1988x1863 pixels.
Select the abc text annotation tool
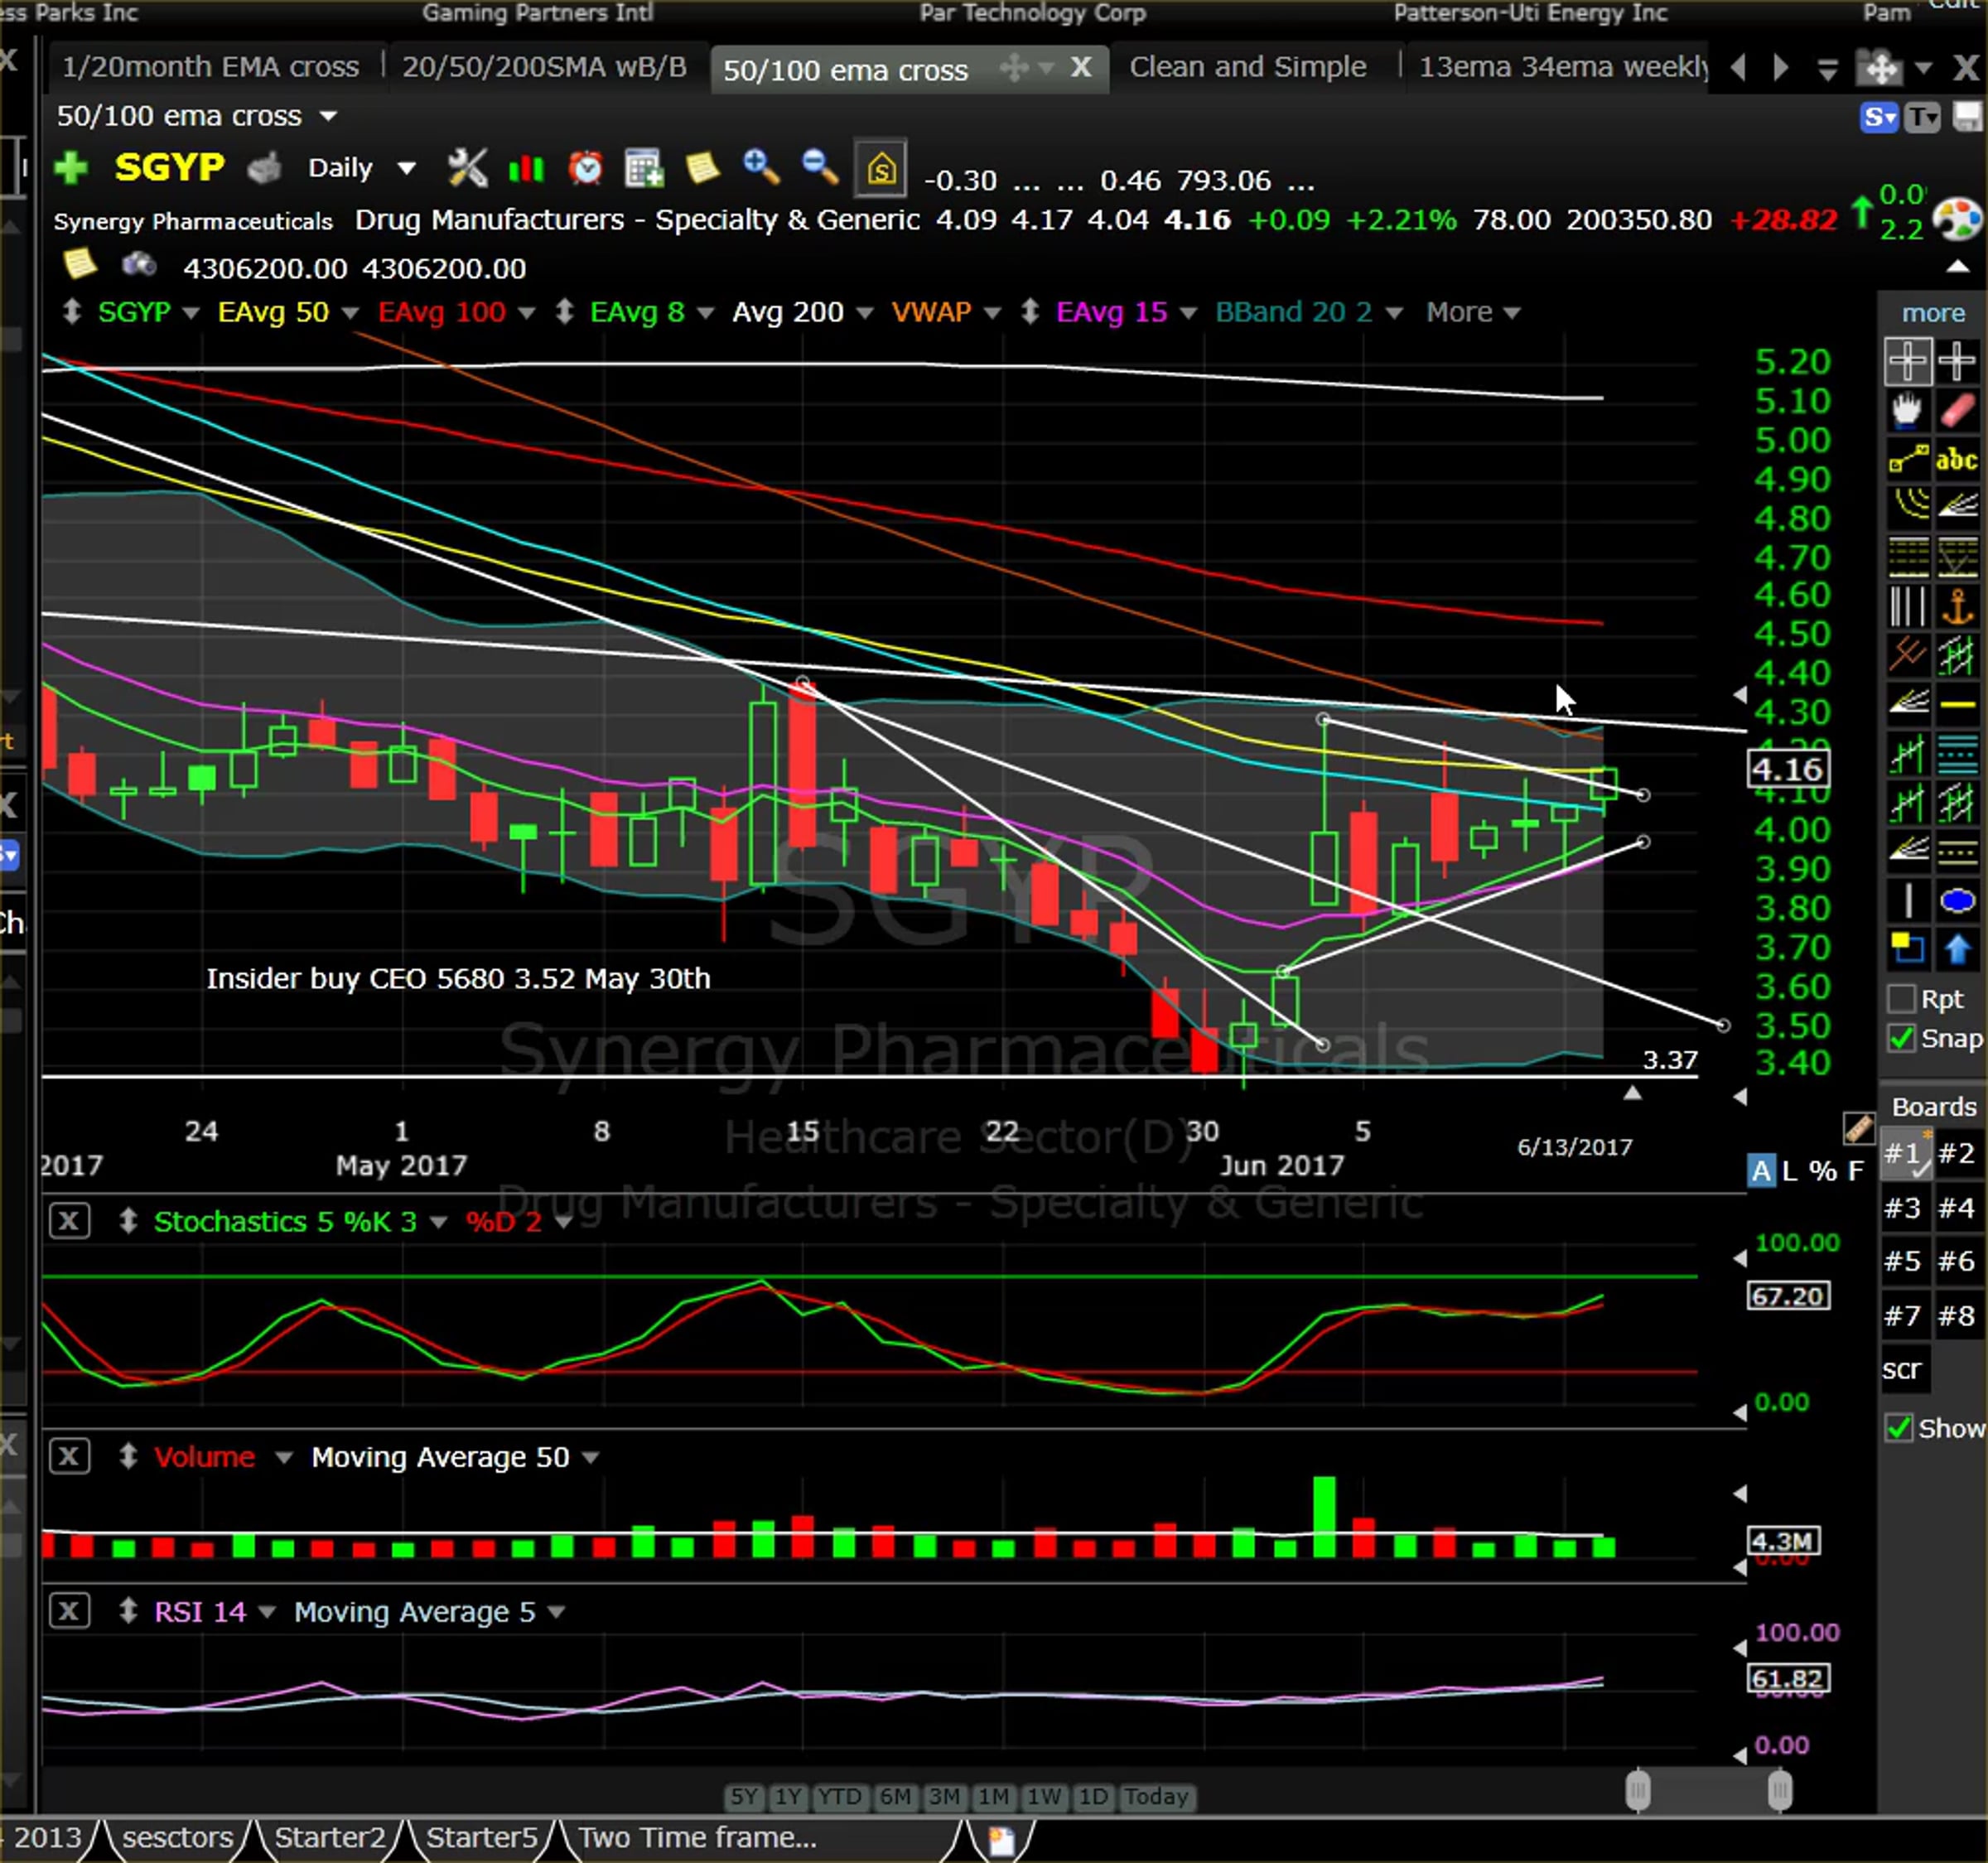pyautogui.click(x=1957, y=459)
